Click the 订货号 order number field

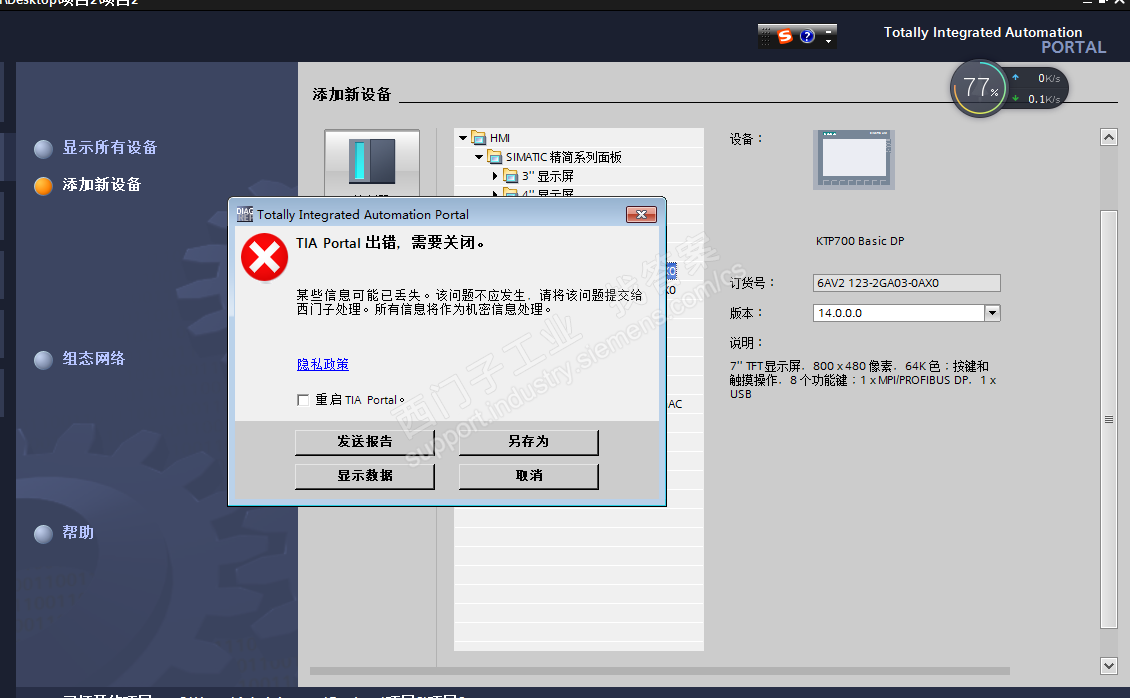pos(907,283)
